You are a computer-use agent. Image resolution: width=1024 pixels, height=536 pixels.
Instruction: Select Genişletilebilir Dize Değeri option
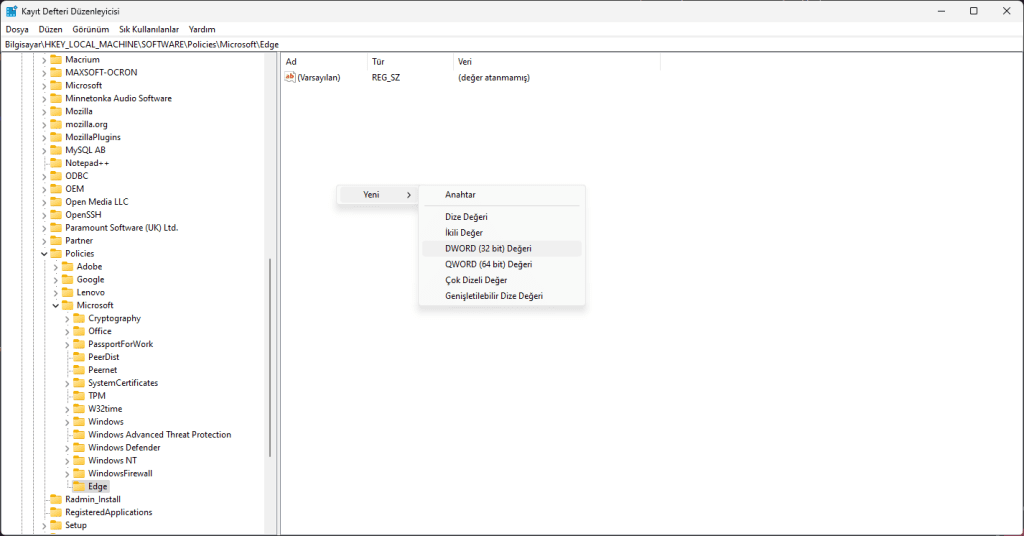[x=502, y=296]
